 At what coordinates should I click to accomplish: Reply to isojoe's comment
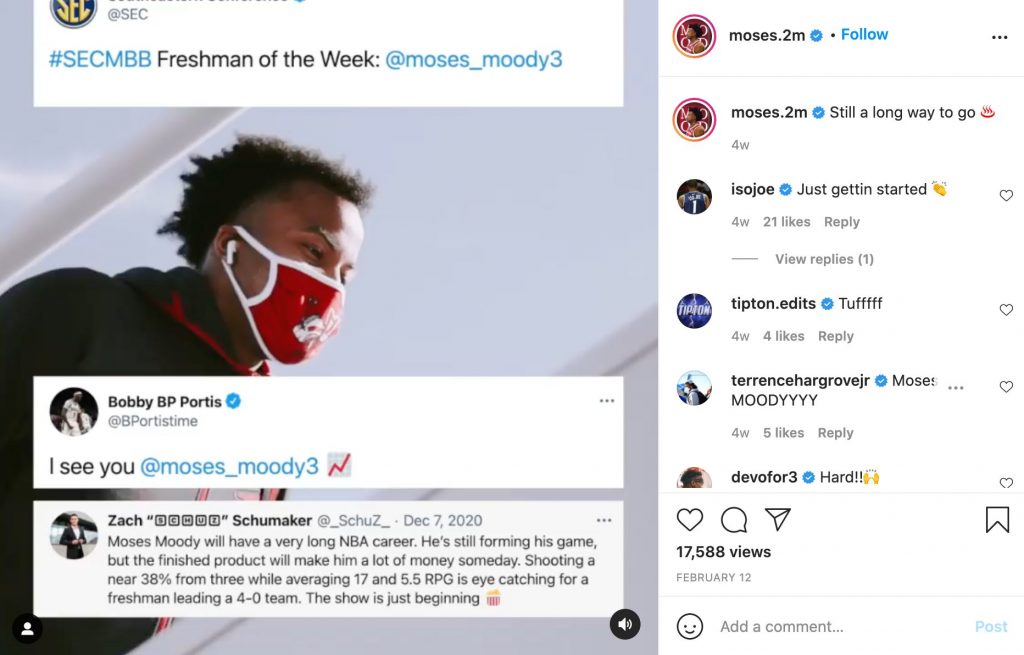(841, 222)
